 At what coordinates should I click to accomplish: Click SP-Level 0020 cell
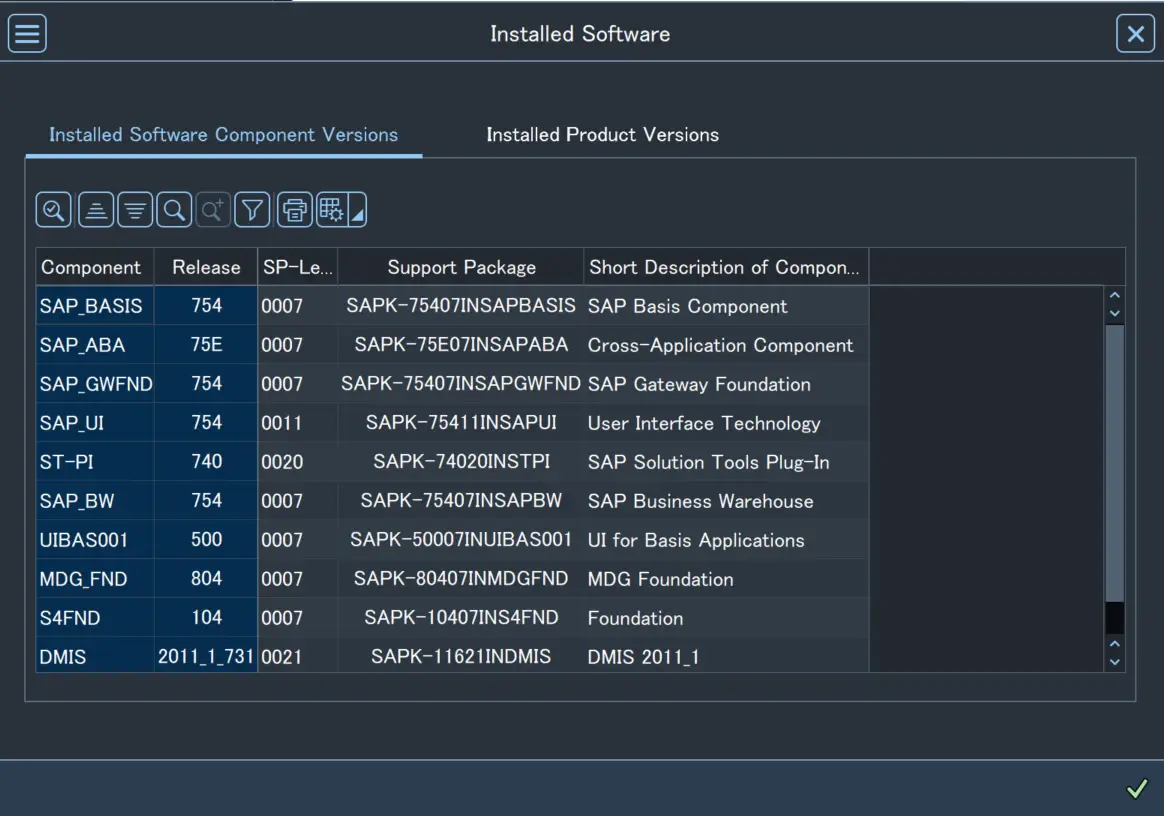tap(297, 462)
